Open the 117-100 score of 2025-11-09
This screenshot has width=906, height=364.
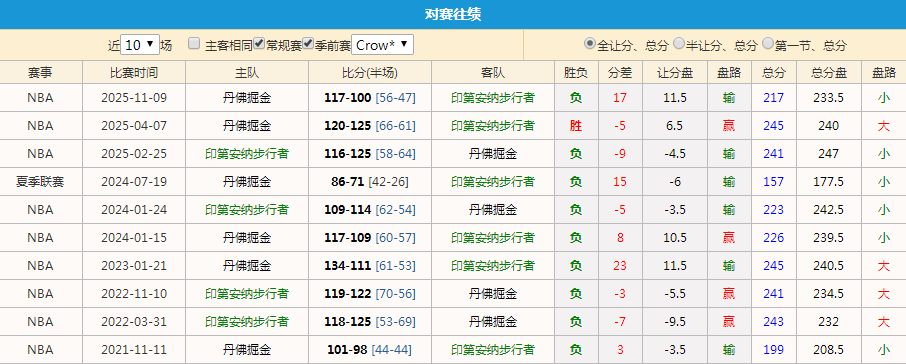click(x=348, y=98)
